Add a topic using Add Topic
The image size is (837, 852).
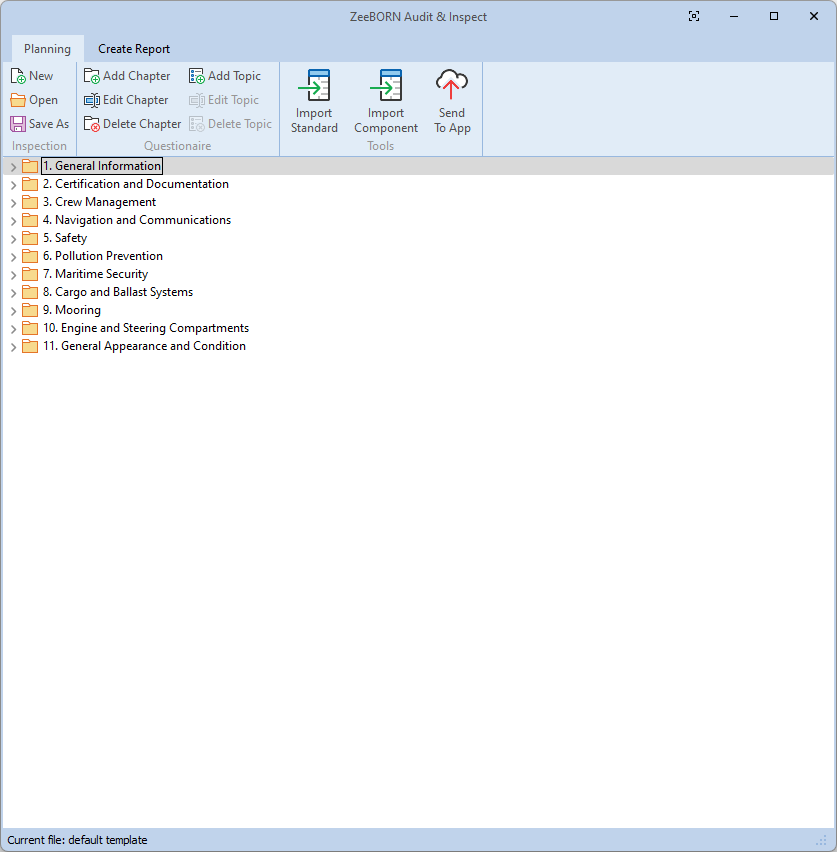pos(225,76)
